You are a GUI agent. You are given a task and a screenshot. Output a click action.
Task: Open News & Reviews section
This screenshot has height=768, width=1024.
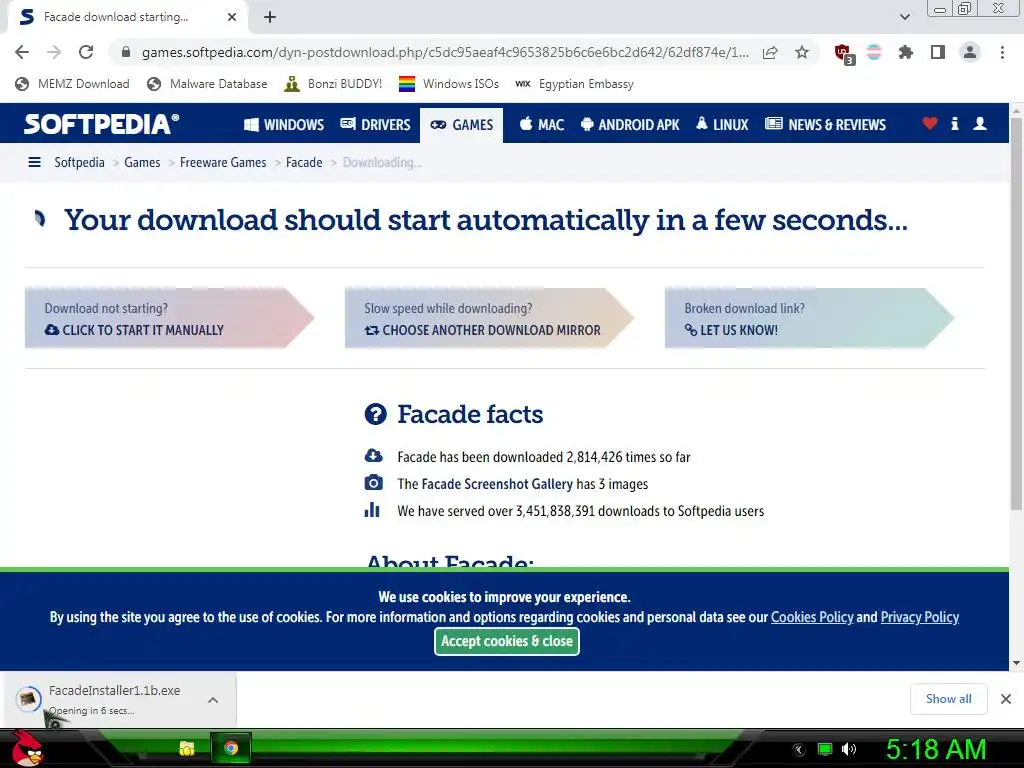825,124
